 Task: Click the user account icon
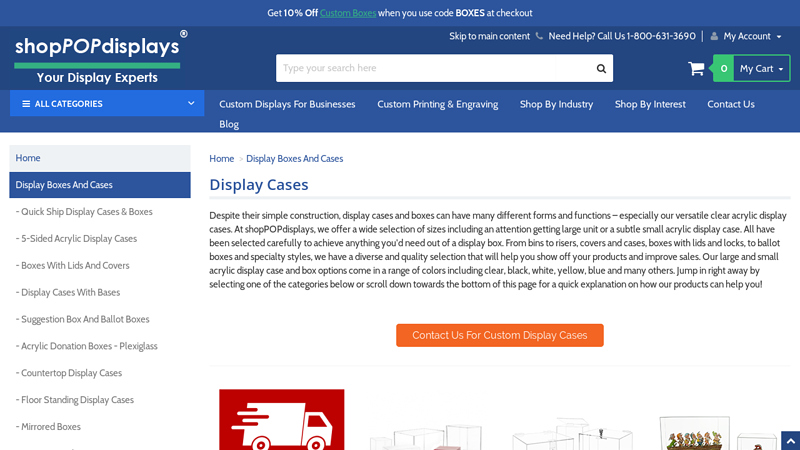coord(714,36)
